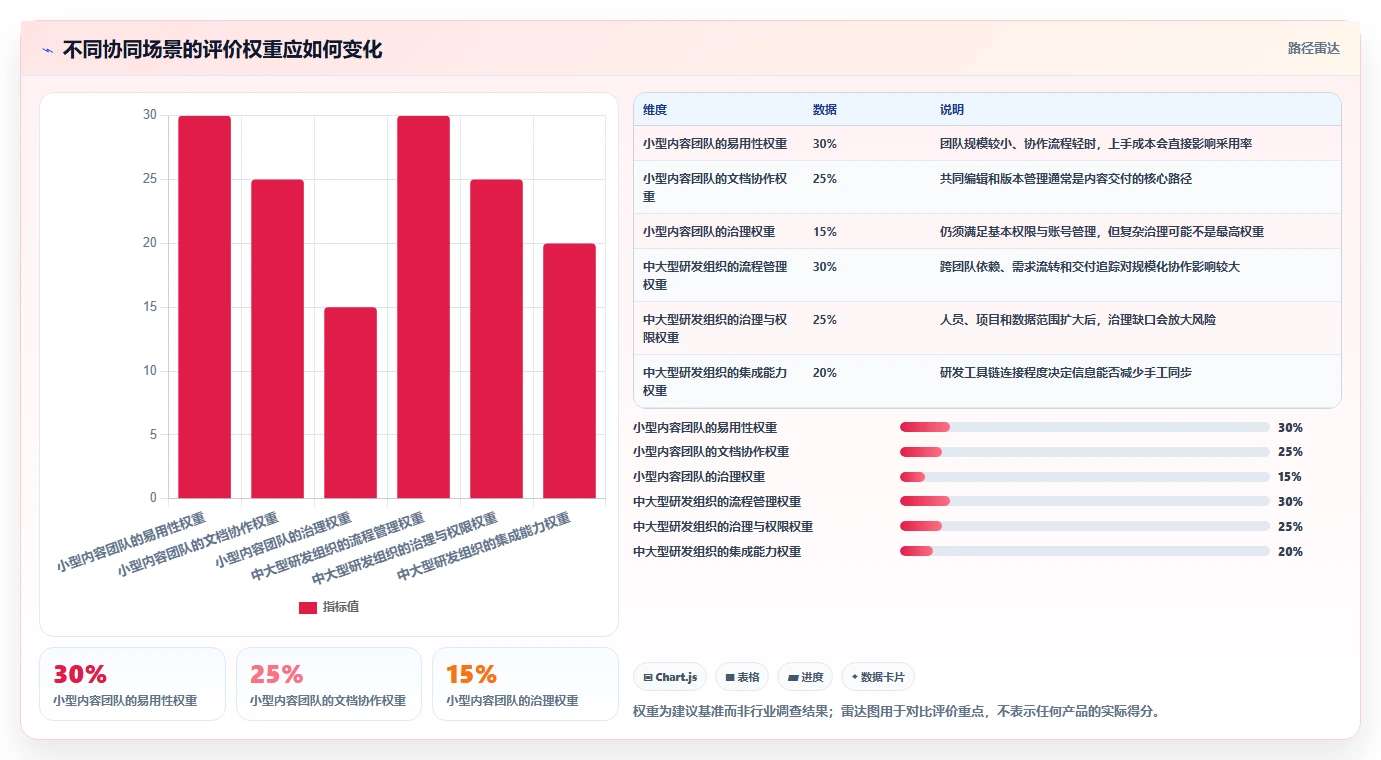Click description 共同编辑和版本管理通常是内容交付的核心路径
The width and height of the screenshot is (1381, 760).
(1066, 179)
